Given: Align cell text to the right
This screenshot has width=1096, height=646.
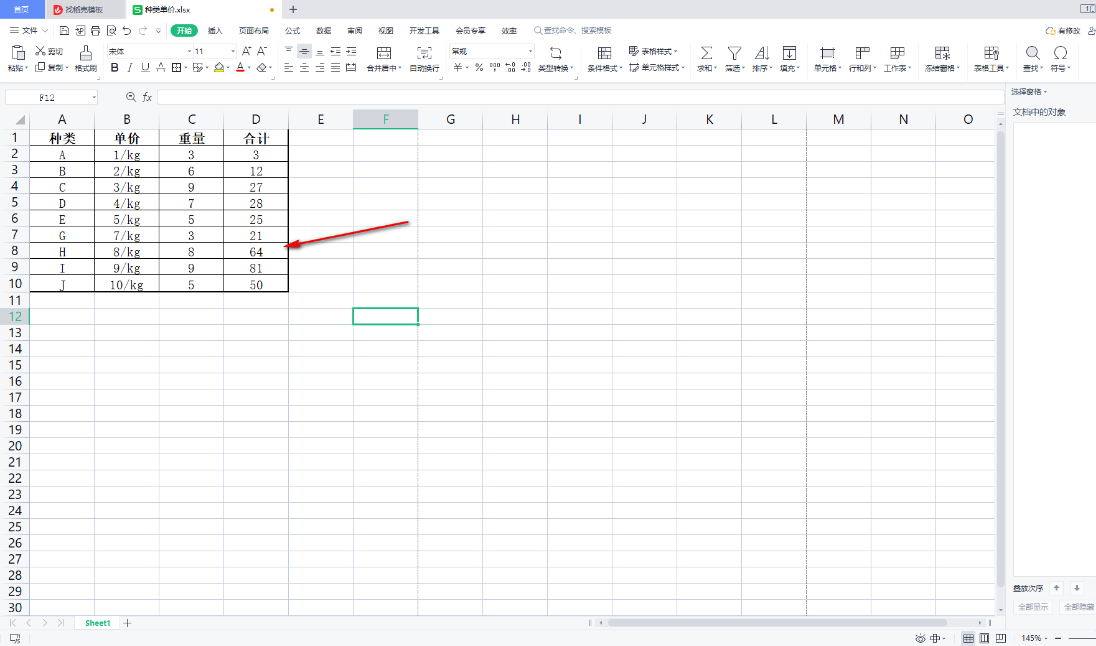Looking at the screenshot, I should click(319, 68).
